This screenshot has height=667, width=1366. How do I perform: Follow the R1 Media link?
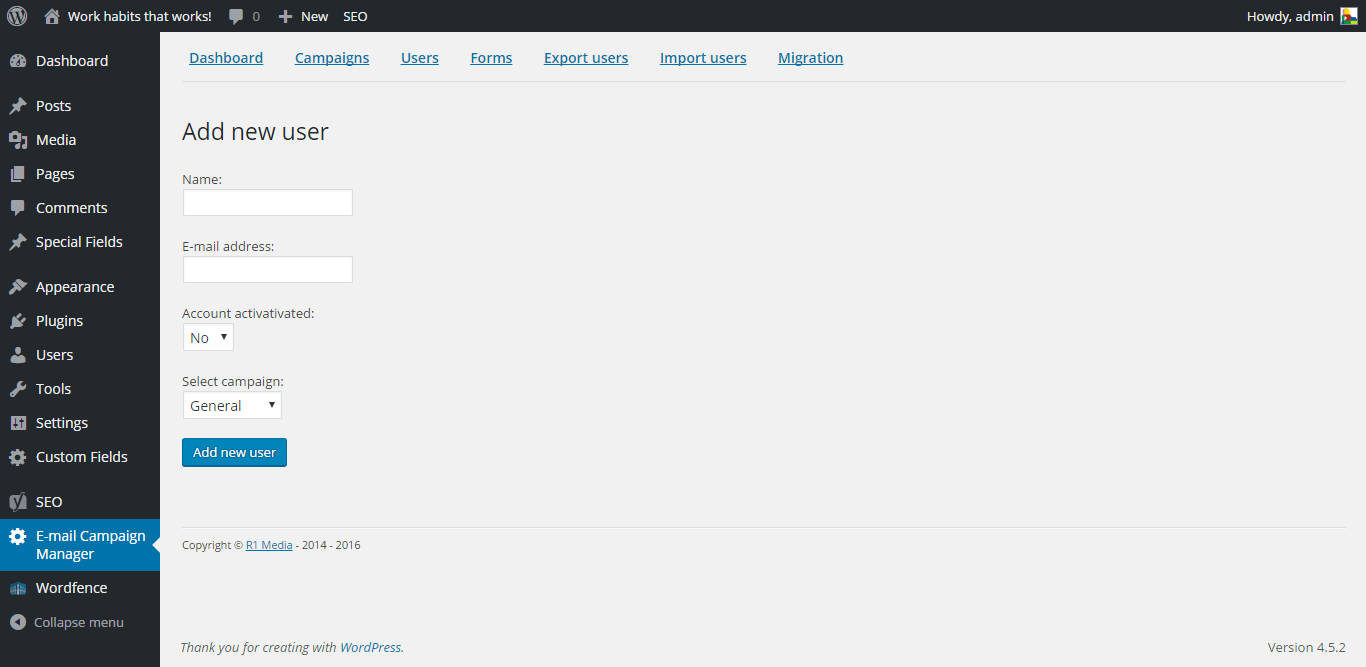point(269,545)
